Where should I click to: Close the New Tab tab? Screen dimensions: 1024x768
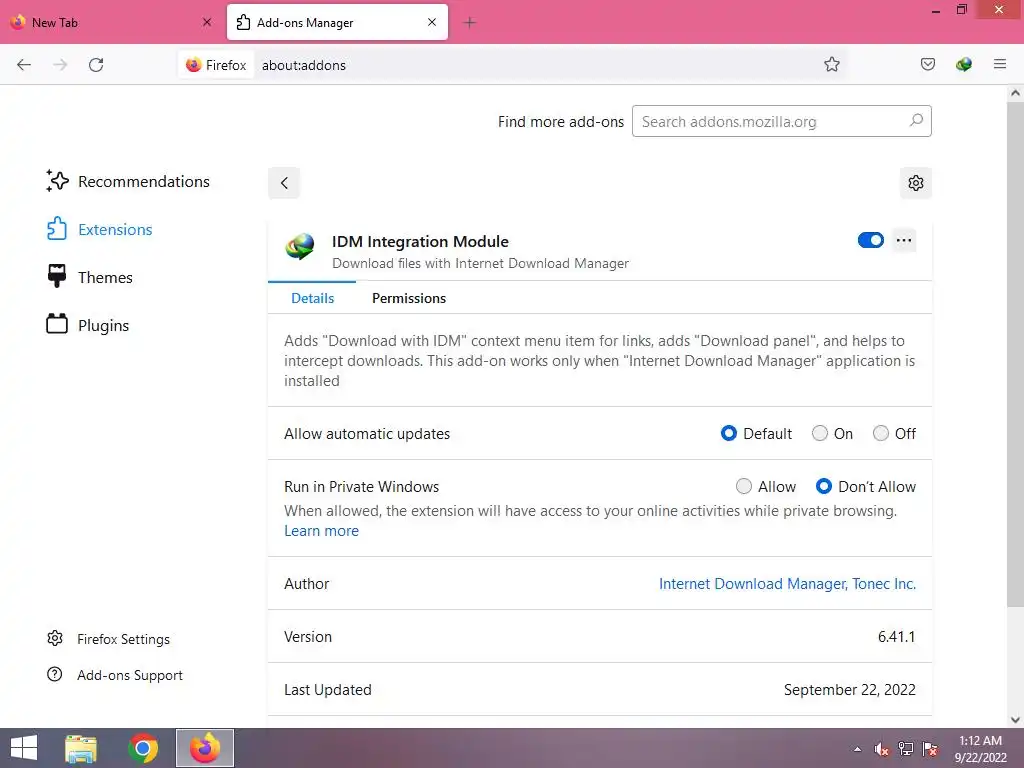click(207, 22)
